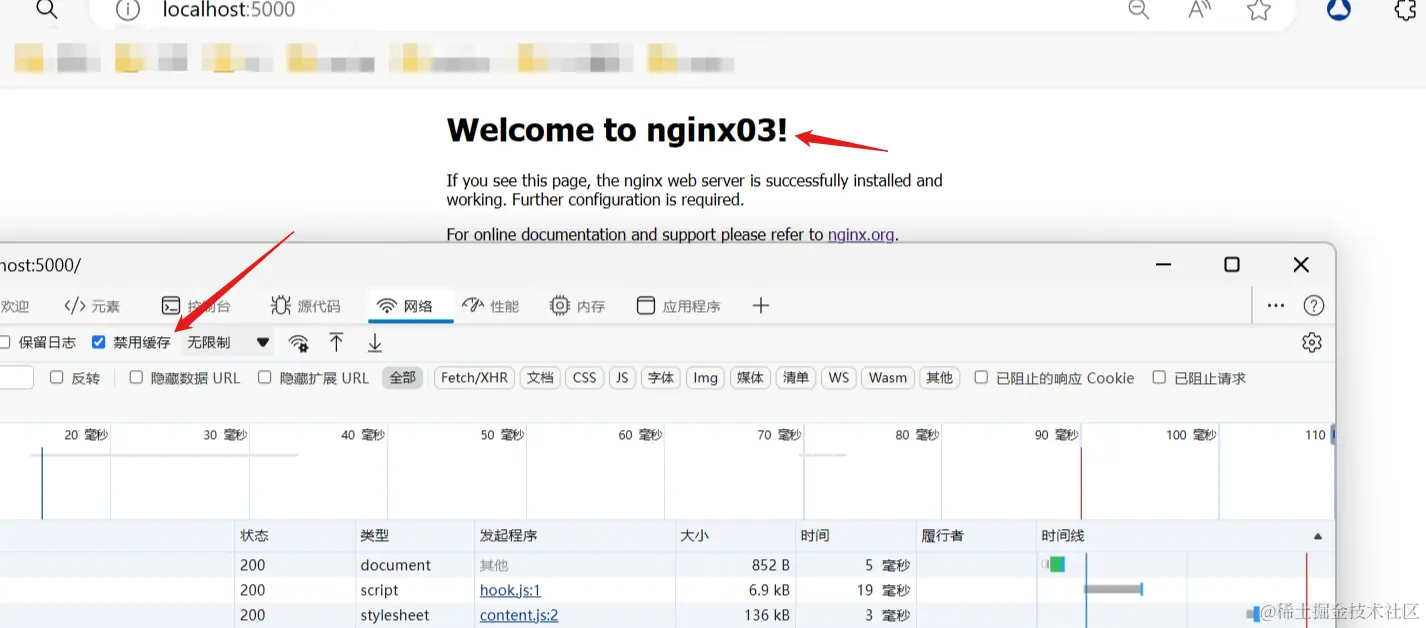Viewport: 1426px width, 628px height.
Task: Select the 6.9 kB script request size
Action: pyautogui.click(x=769, y=590)
